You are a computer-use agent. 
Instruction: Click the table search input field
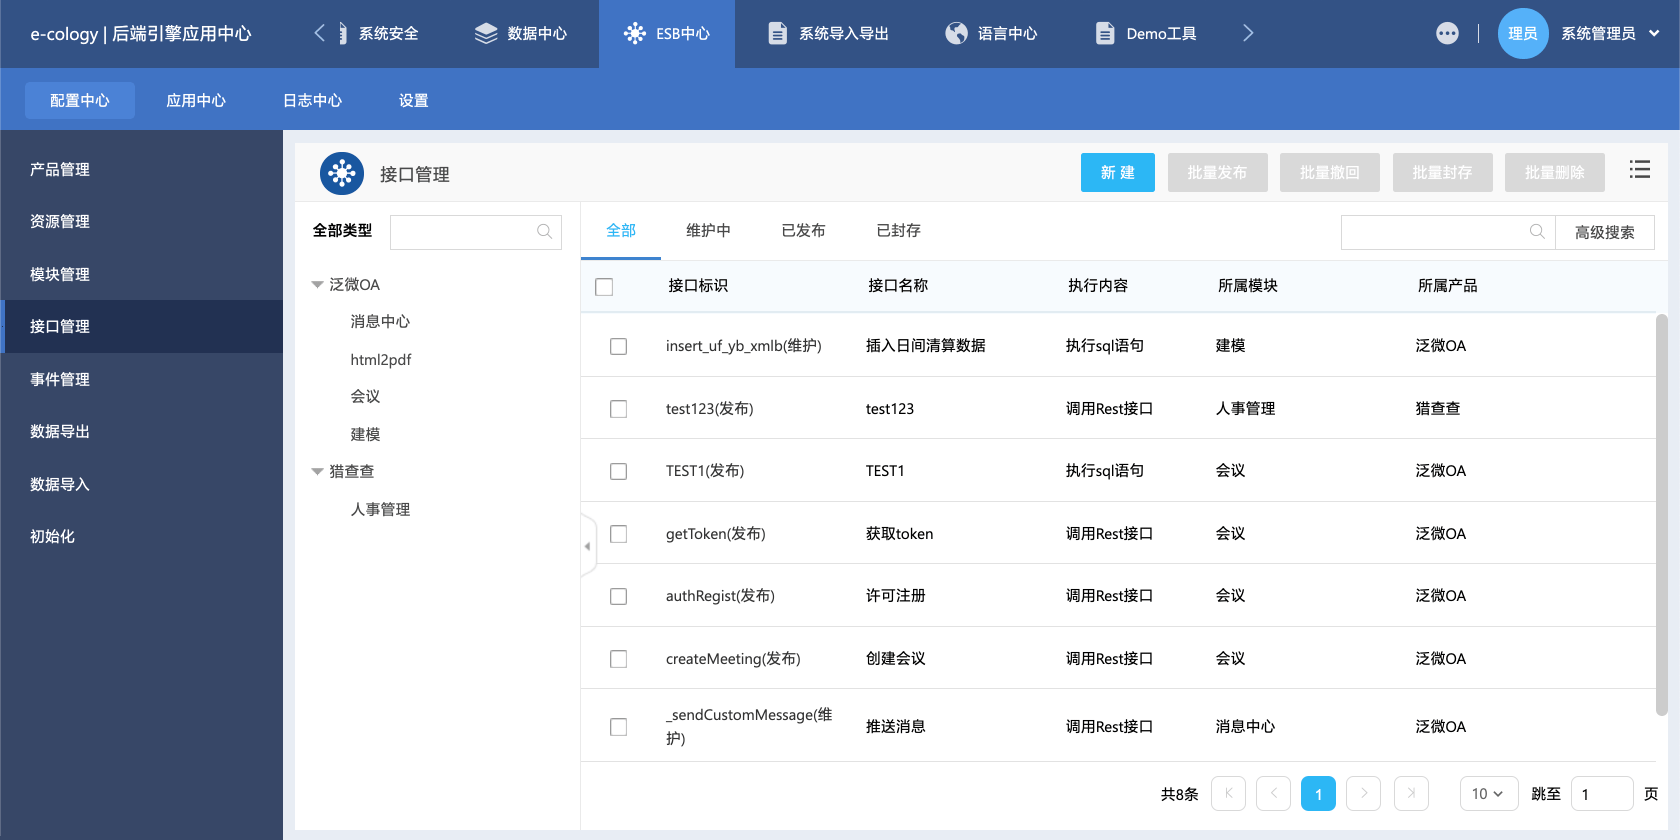[x=1448, y=232]
